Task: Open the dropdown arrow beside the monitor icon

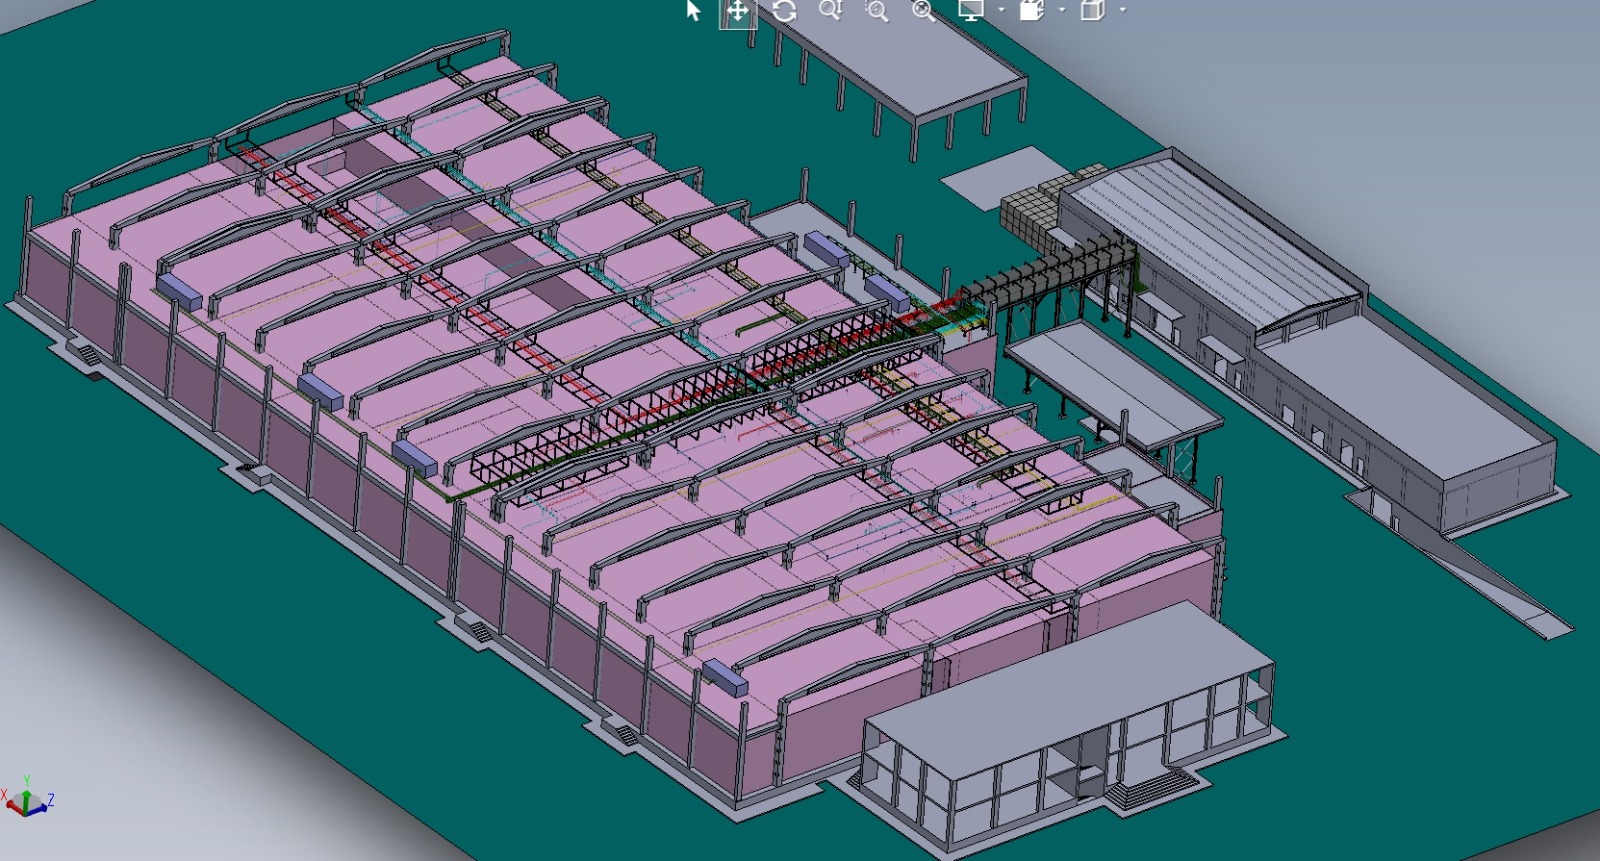Action: click(1001, 11)
